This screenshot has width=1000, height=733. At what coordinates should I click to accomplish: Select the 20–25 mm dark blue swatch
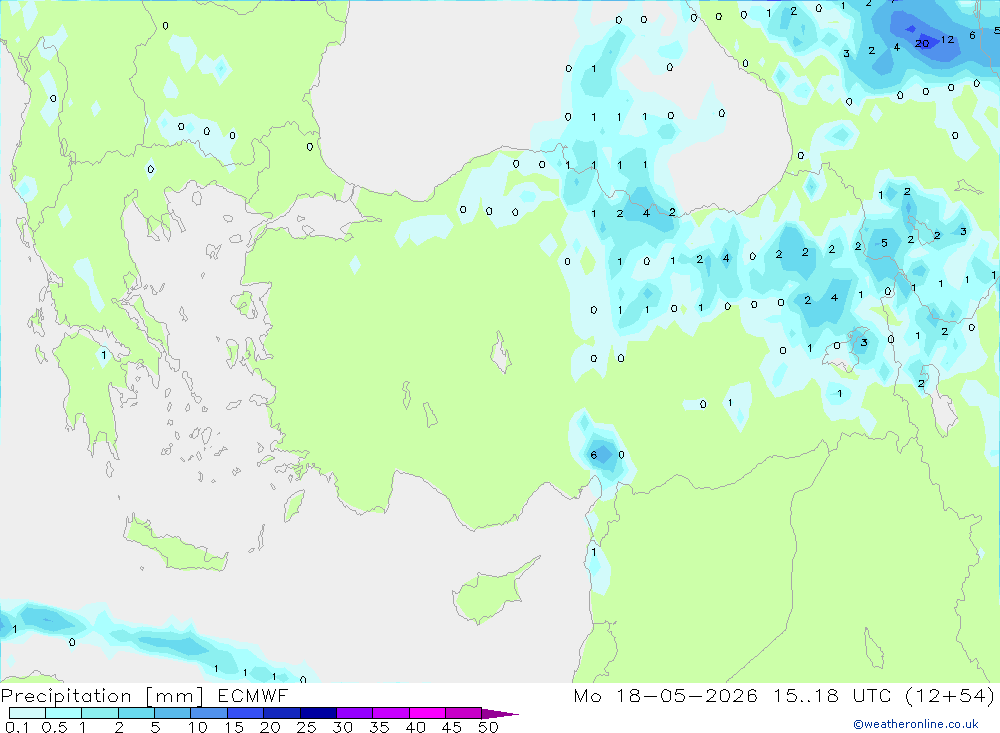[281, 713]
